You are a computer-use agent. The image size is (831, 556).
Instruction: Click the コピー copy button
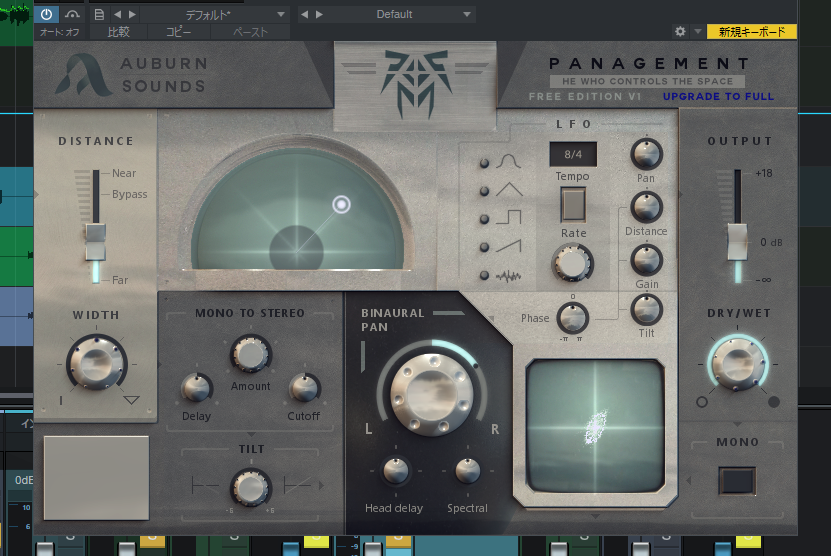[x=179, y=32]
